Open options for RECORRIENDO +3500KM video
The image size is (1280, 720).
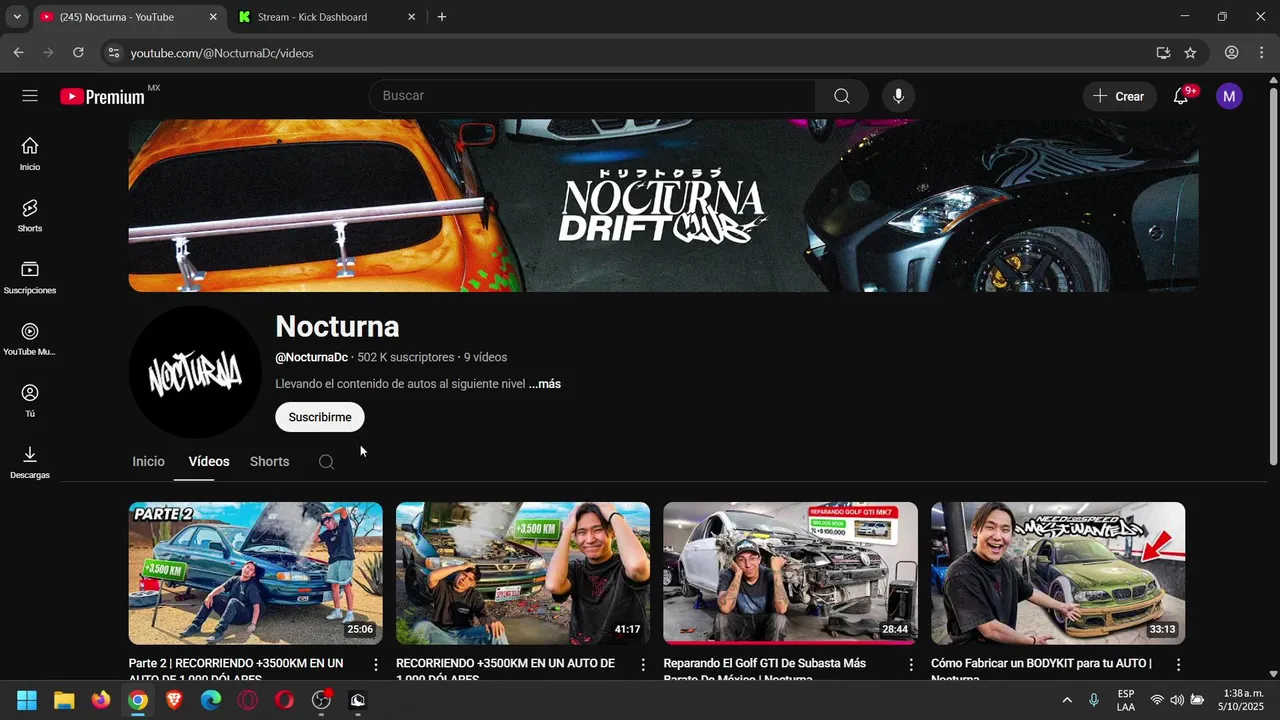tap(643, 665)
